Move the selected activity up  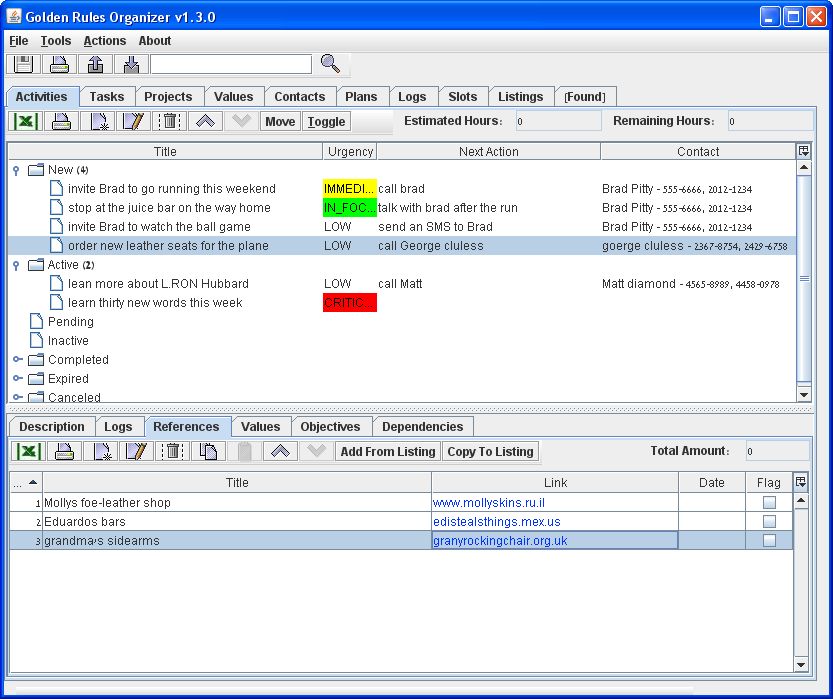203,120
